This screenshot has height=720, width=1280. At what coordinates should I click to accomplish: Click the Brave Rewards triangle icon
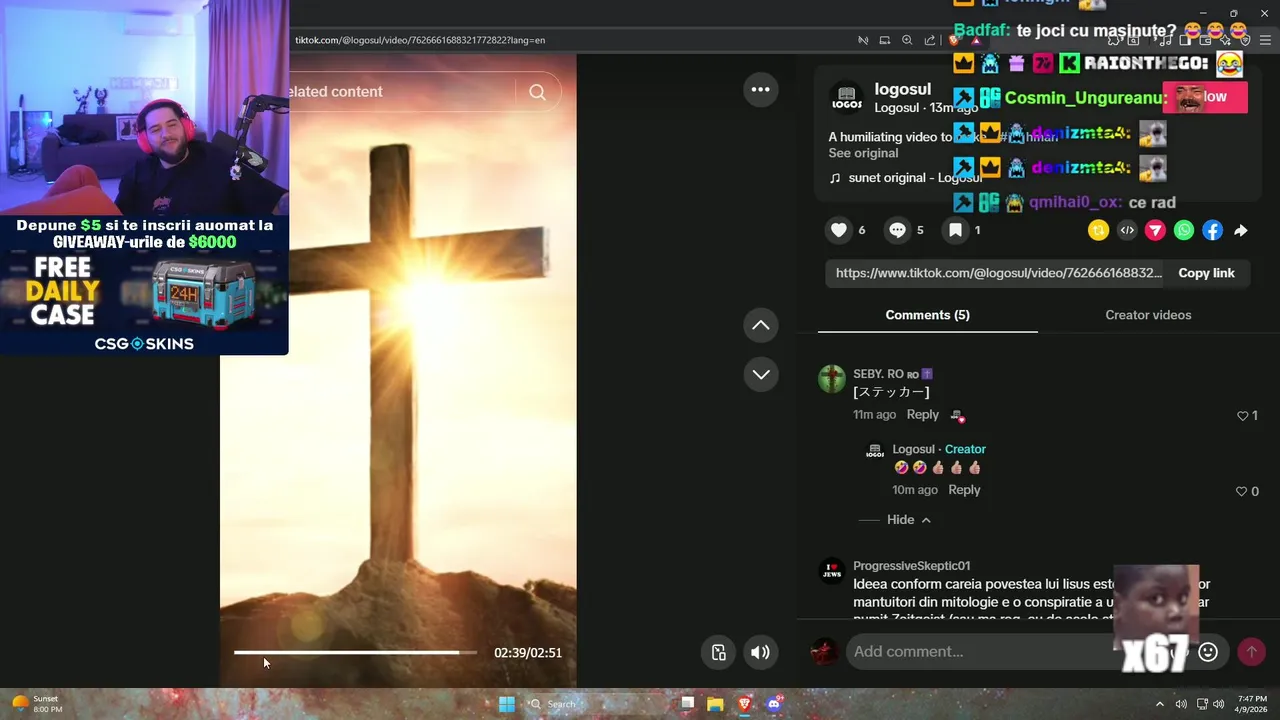pos(976,40)
